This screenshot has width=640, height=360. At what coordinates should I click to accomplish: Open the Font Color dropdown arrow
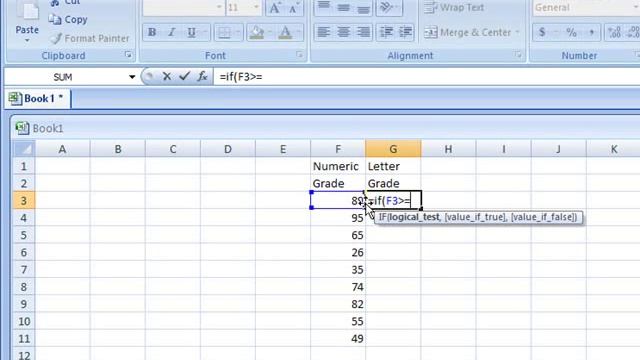(298, 32)
